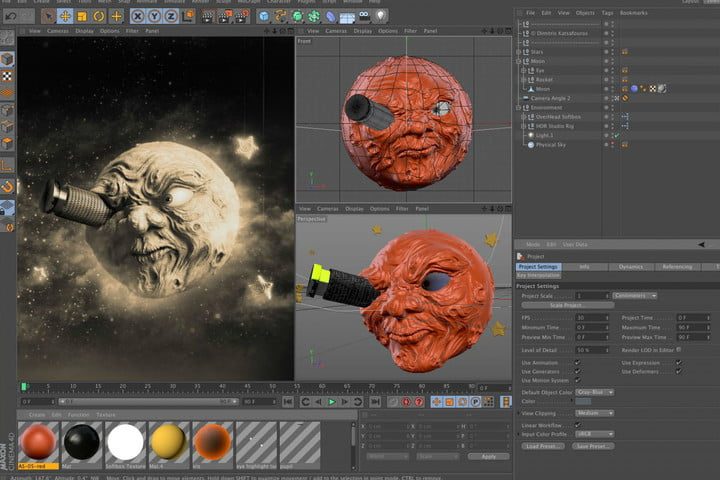
Task: Select the Live Selection arrow tool
Action: tap(48, 17)
